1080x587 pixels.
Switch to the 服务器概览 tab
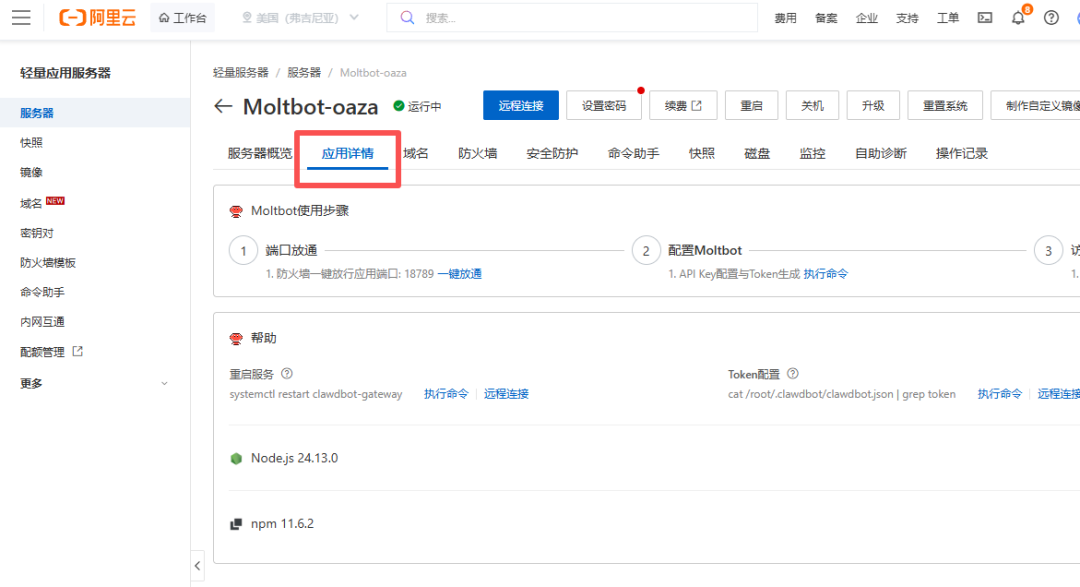coord(260,154)
